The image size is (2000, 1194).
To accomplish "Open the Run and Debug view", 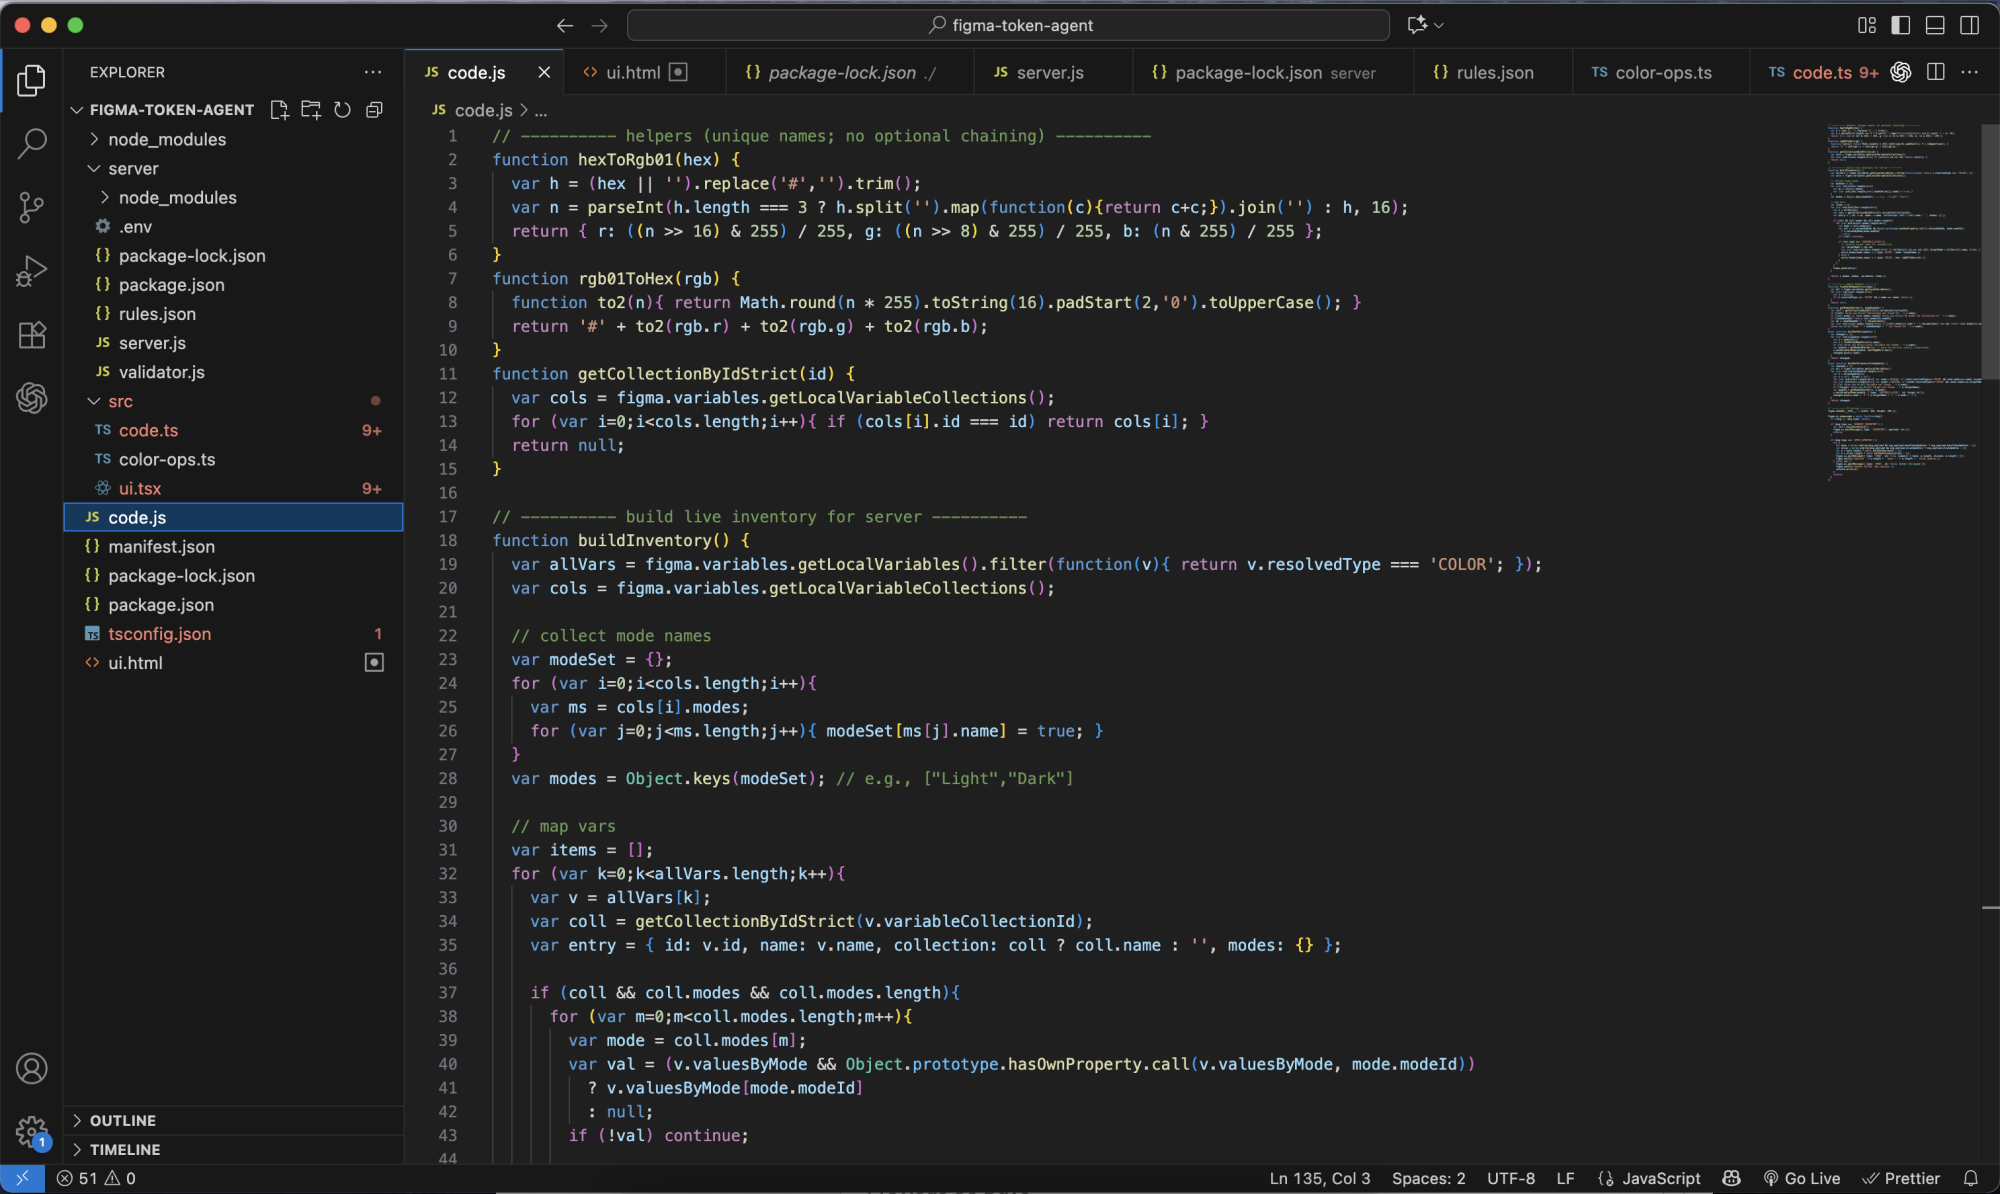I will pyautogui.click(x=32, y=271).
